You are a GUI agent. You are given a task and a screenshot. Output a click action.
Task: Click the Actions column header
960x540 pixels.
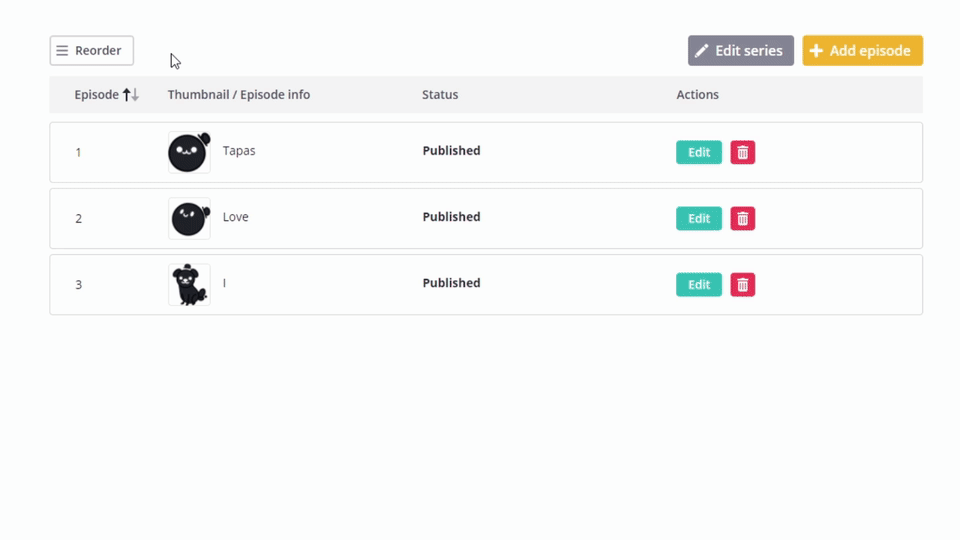[697, 94]
